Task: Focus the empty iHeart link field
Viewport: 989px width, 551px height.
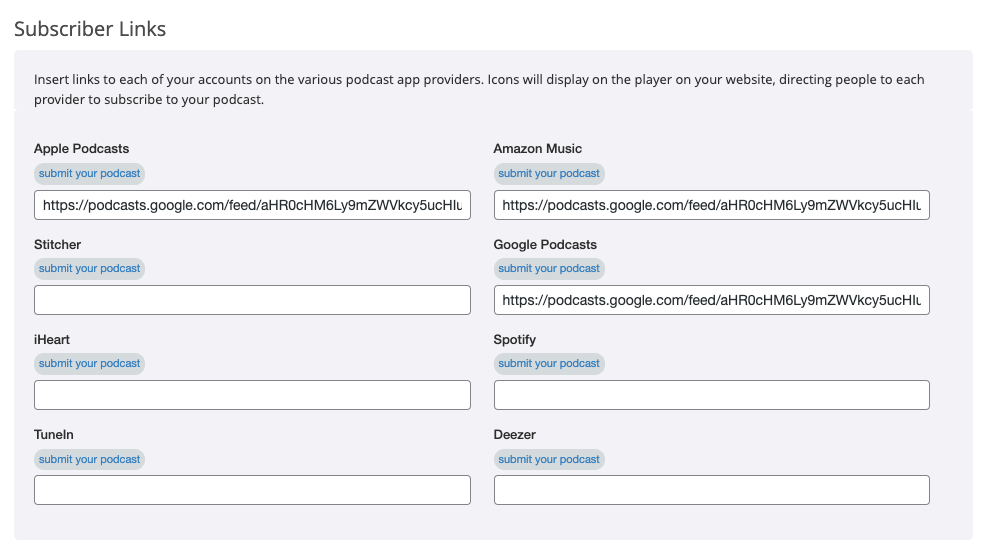Action: click(252, 395)
